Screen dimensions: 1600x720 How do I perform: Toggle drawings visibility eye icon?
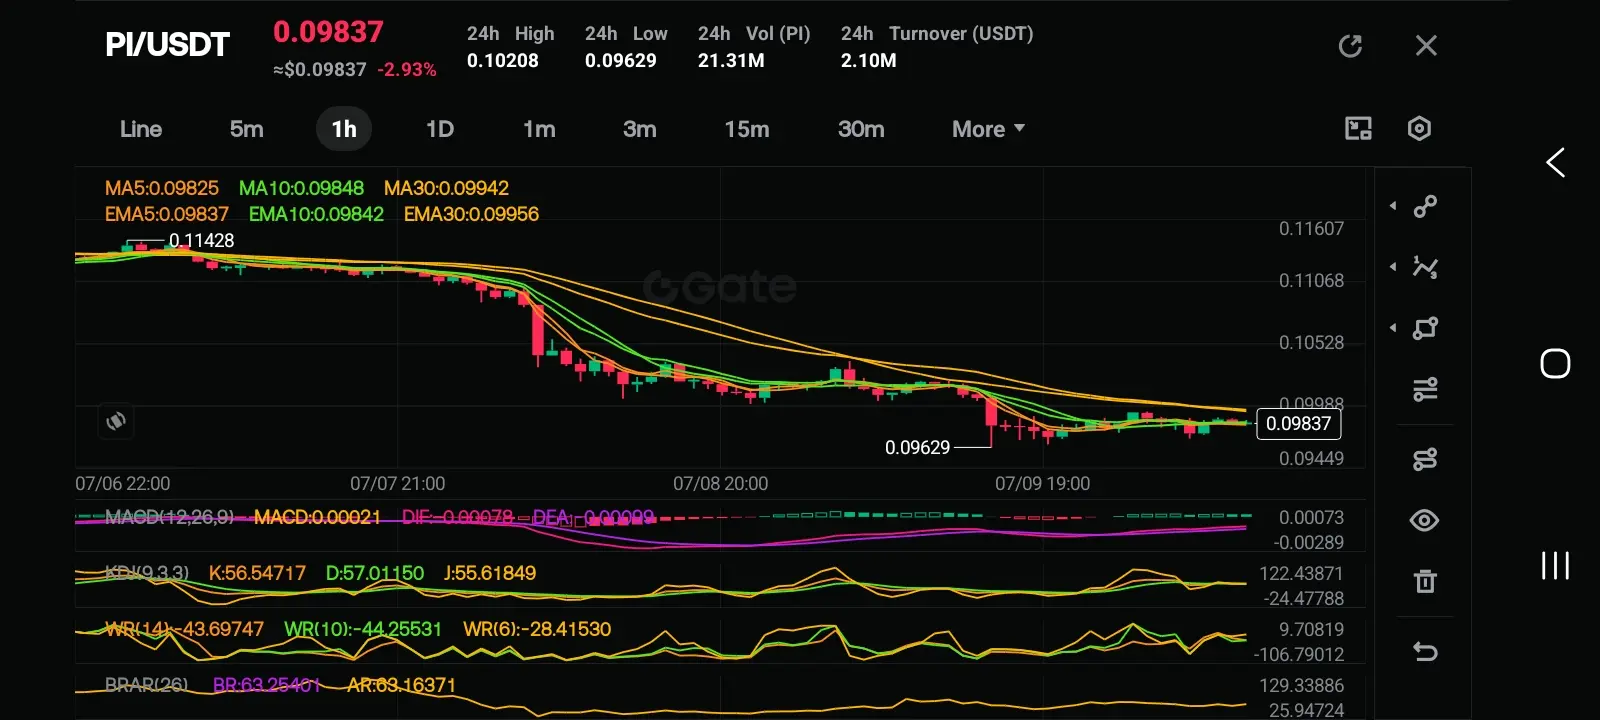[x=1425, y=520]
